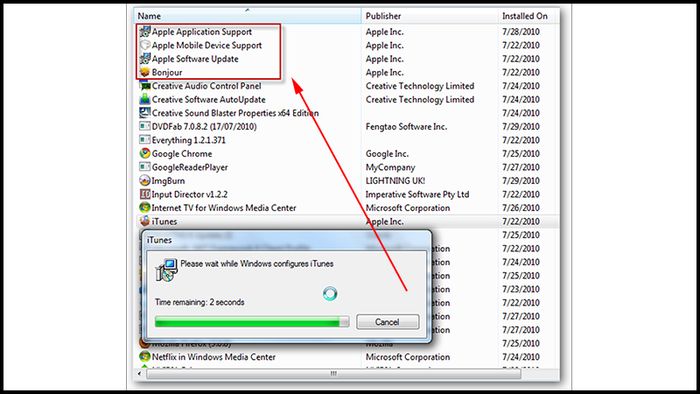Screen dimensions: 700x394
Task: Click the iTunes install progress bar
Action: (x=252, y=321)
